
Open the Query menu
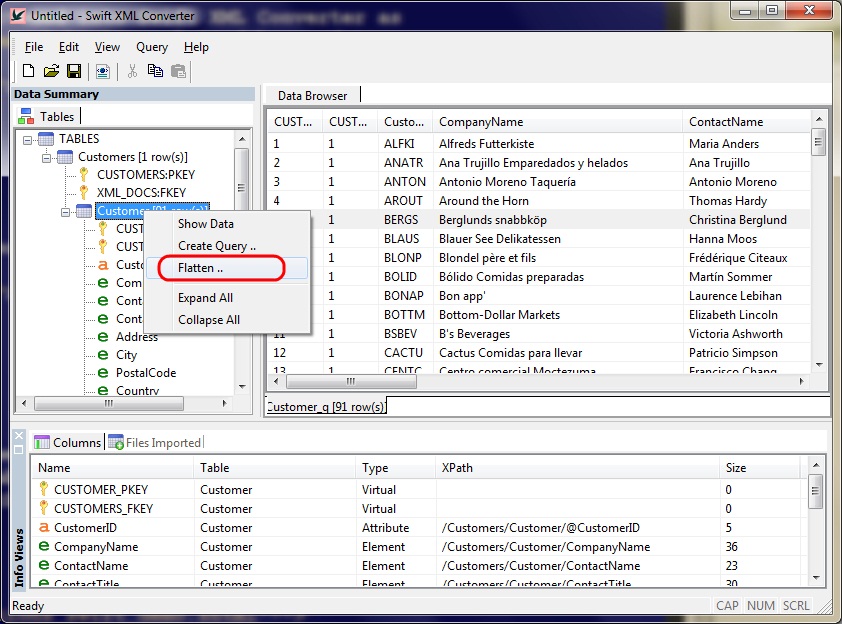coord(152,47)
